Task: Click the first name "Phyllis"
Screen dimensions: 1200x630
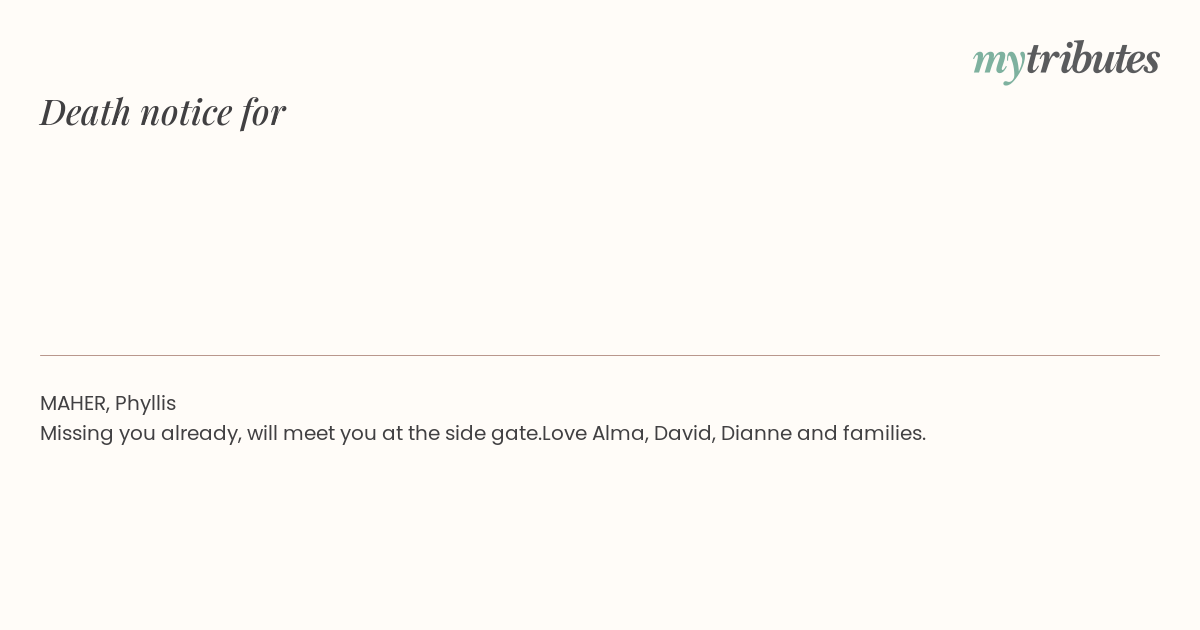Action: [145, 403]
